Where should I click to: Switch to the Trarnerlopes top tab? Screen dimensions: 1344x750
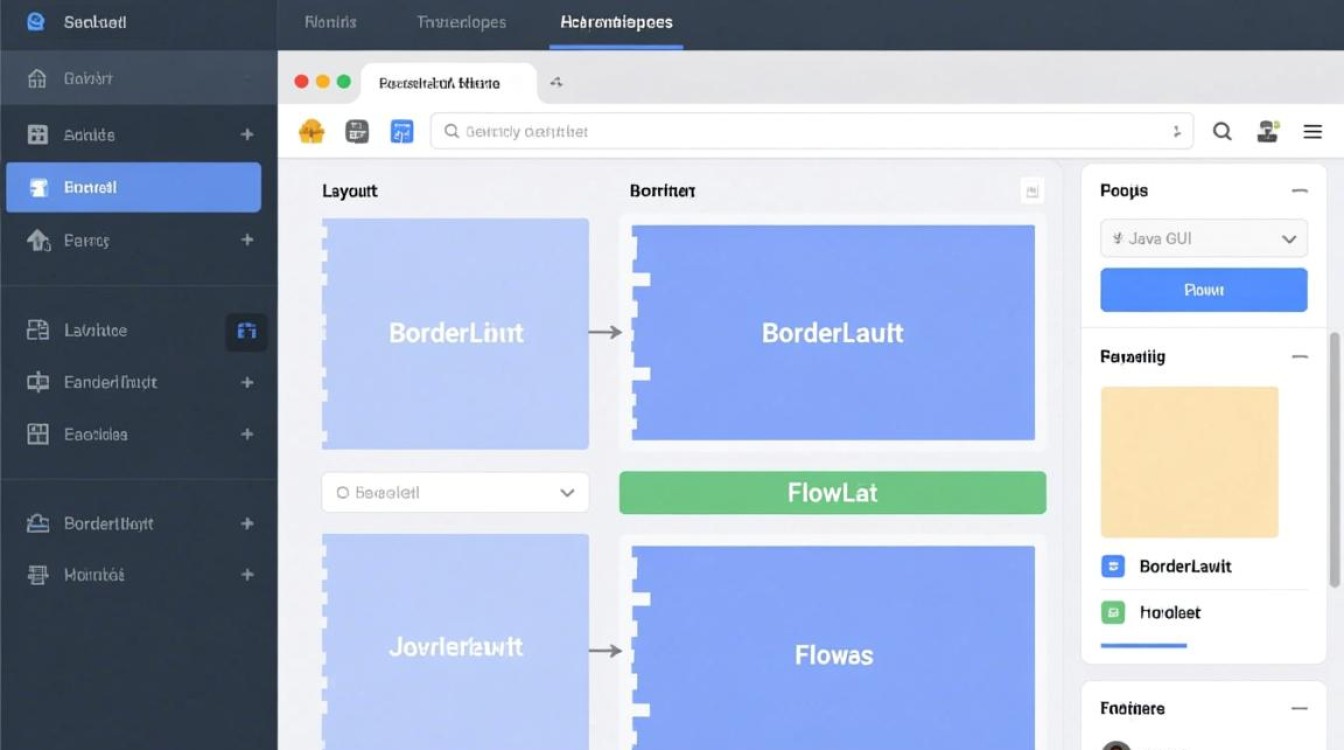pyautogui.click(x=461, y=22)
